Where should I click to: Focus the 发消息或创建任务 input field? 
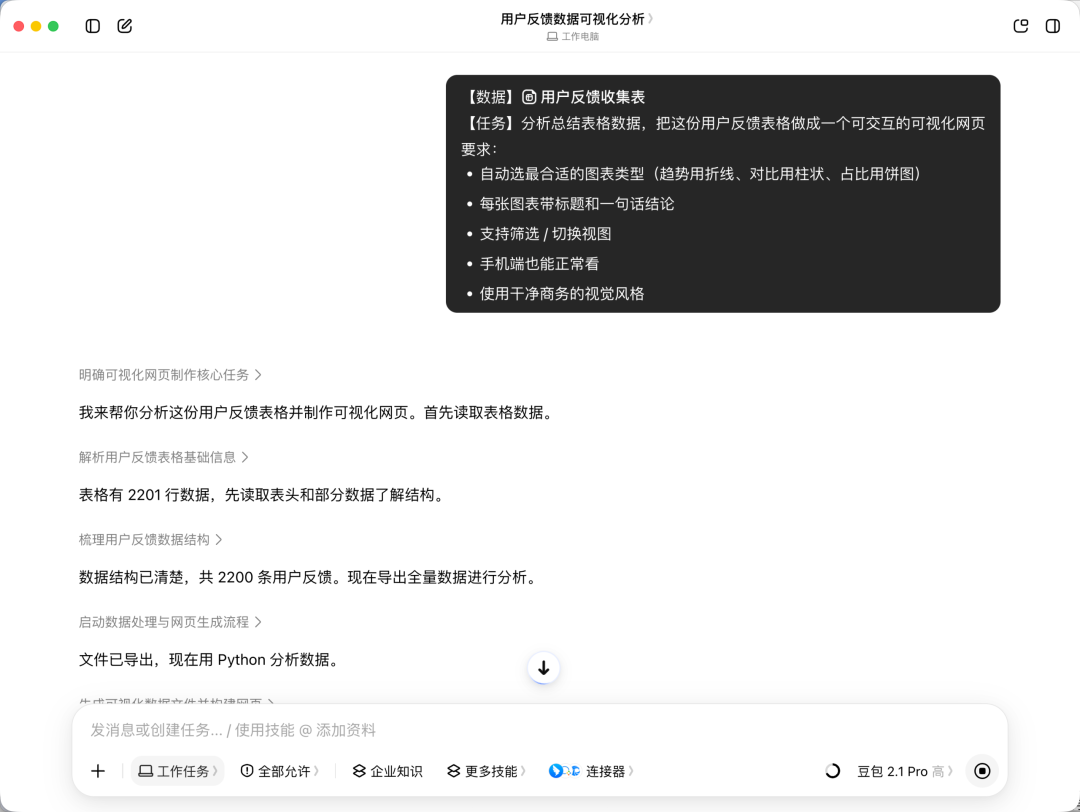point(539,730)
